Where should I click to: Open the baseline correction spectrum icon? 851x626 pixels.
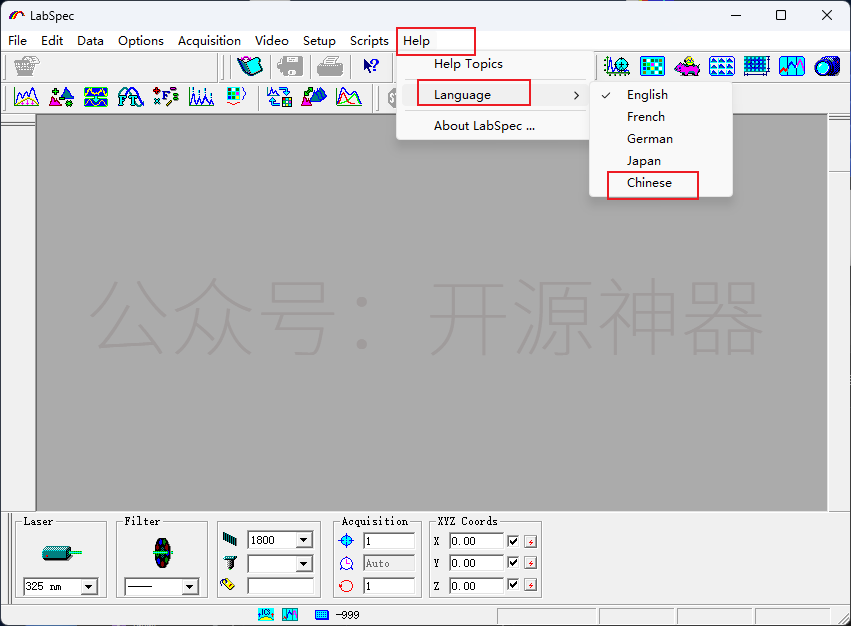click(x=26, y=97)
